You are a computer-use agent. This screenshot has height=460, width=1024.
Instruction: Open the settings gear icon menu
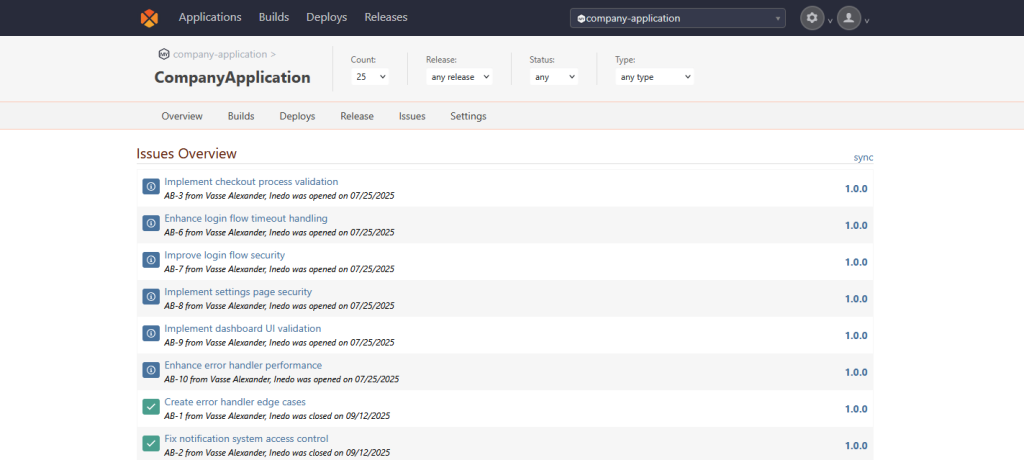coord(812,18)
